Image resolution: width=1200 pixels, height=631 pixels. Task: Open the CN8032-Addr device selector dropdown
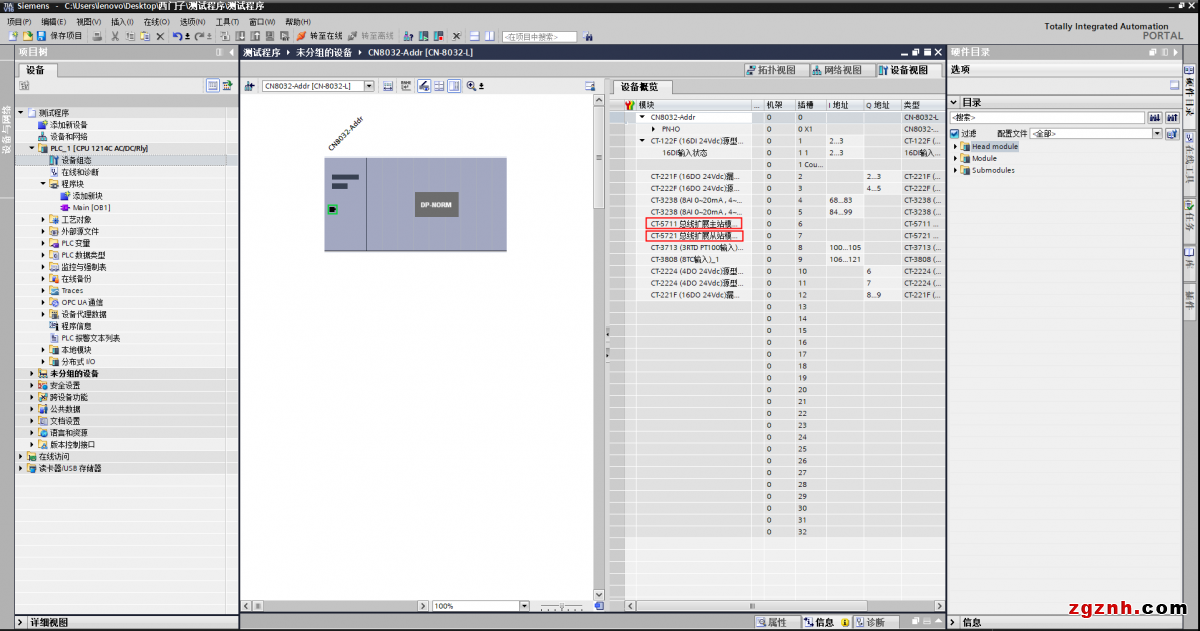(369, 86)
